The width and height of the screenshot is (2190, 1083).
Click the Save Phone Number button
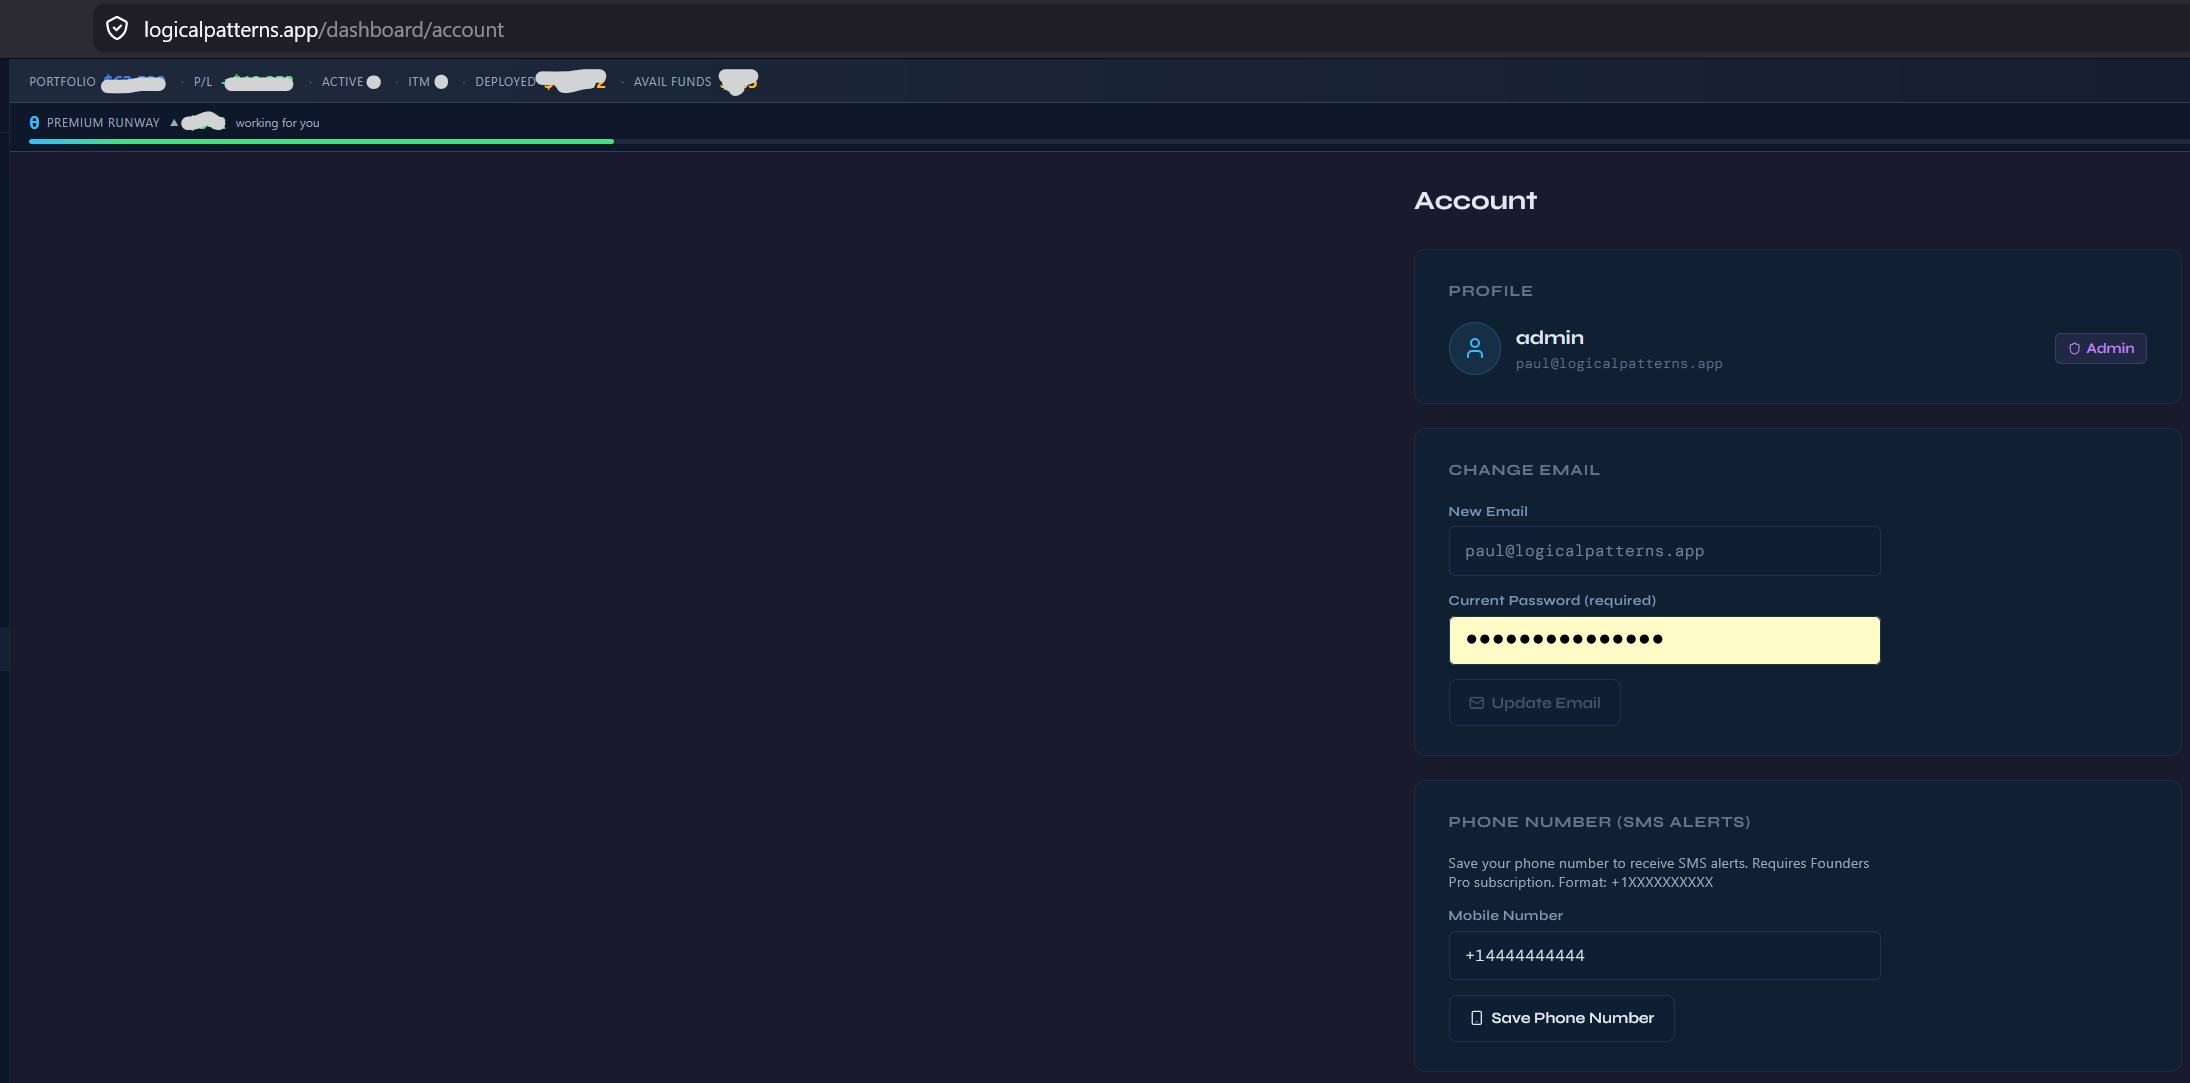[1561, 1018]
